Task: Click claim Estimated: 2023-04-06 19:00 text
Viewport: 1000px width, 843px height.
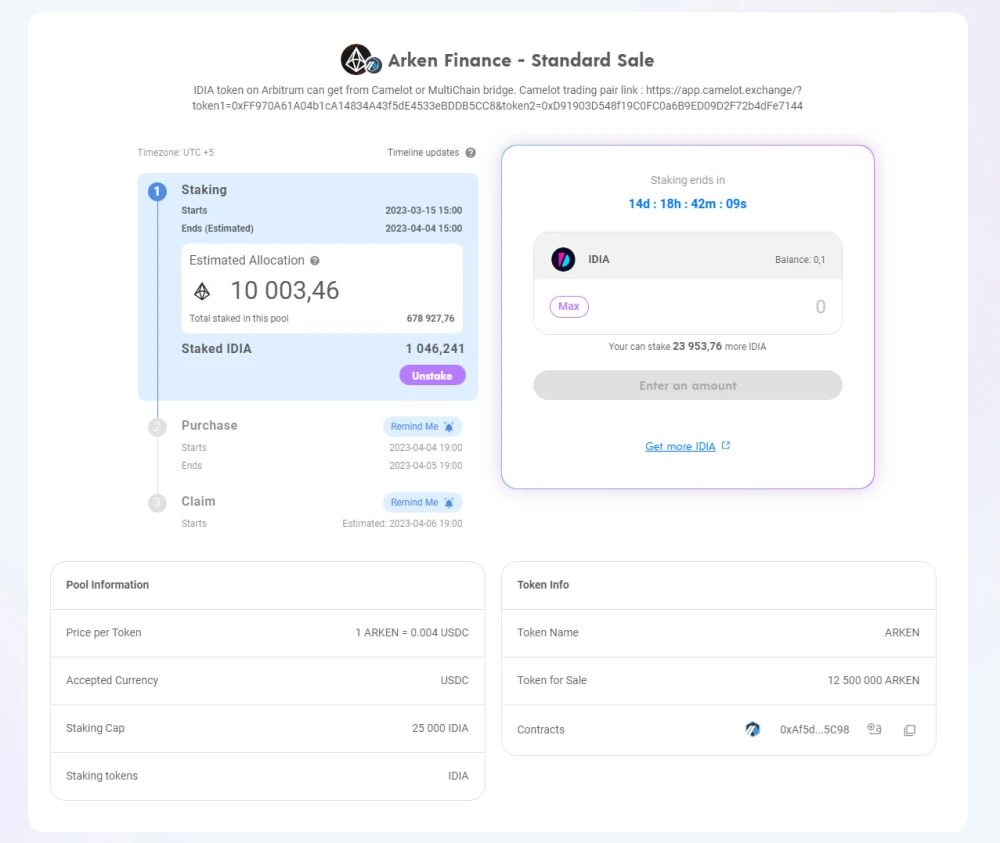Action: (x=402, y=524)
